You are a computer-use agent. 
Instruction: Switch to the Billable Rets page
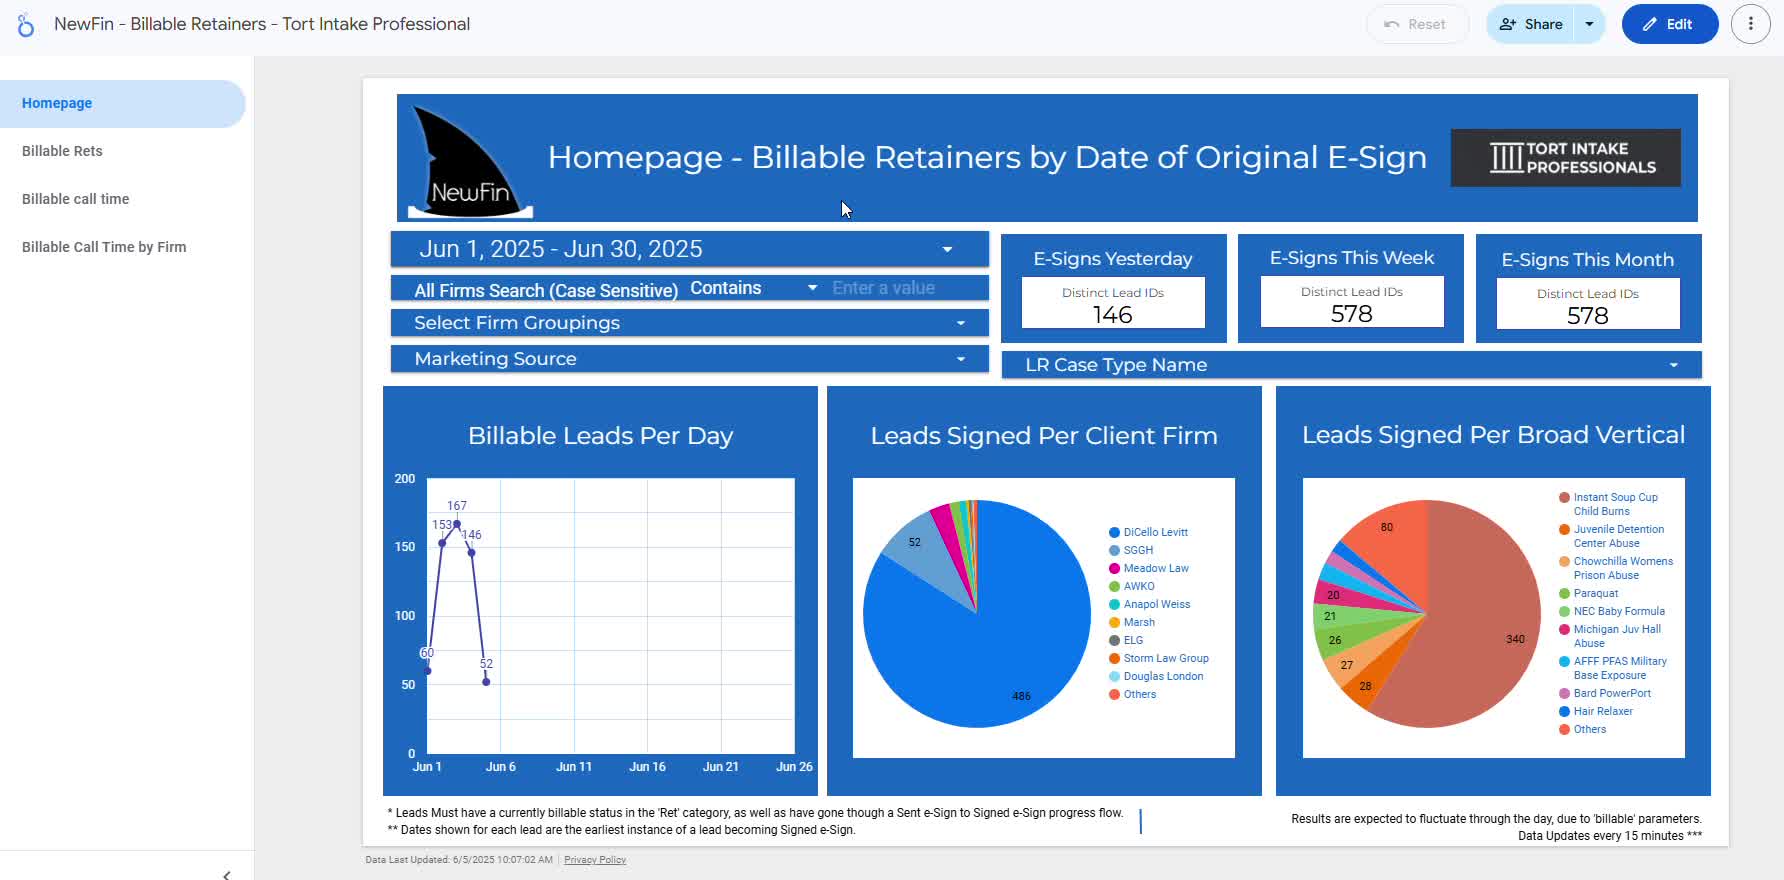[62, 151]
